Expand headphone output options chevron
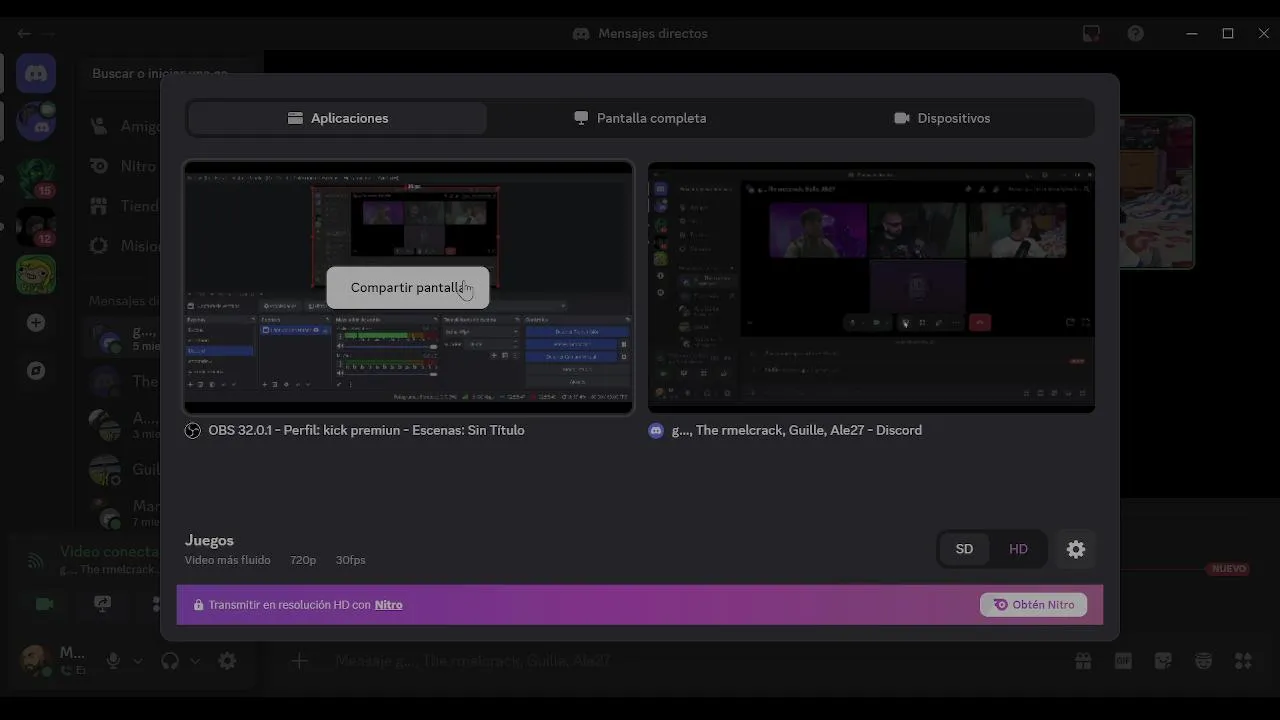Viewport: 1280px width, 720px height. tap(195, 661)
